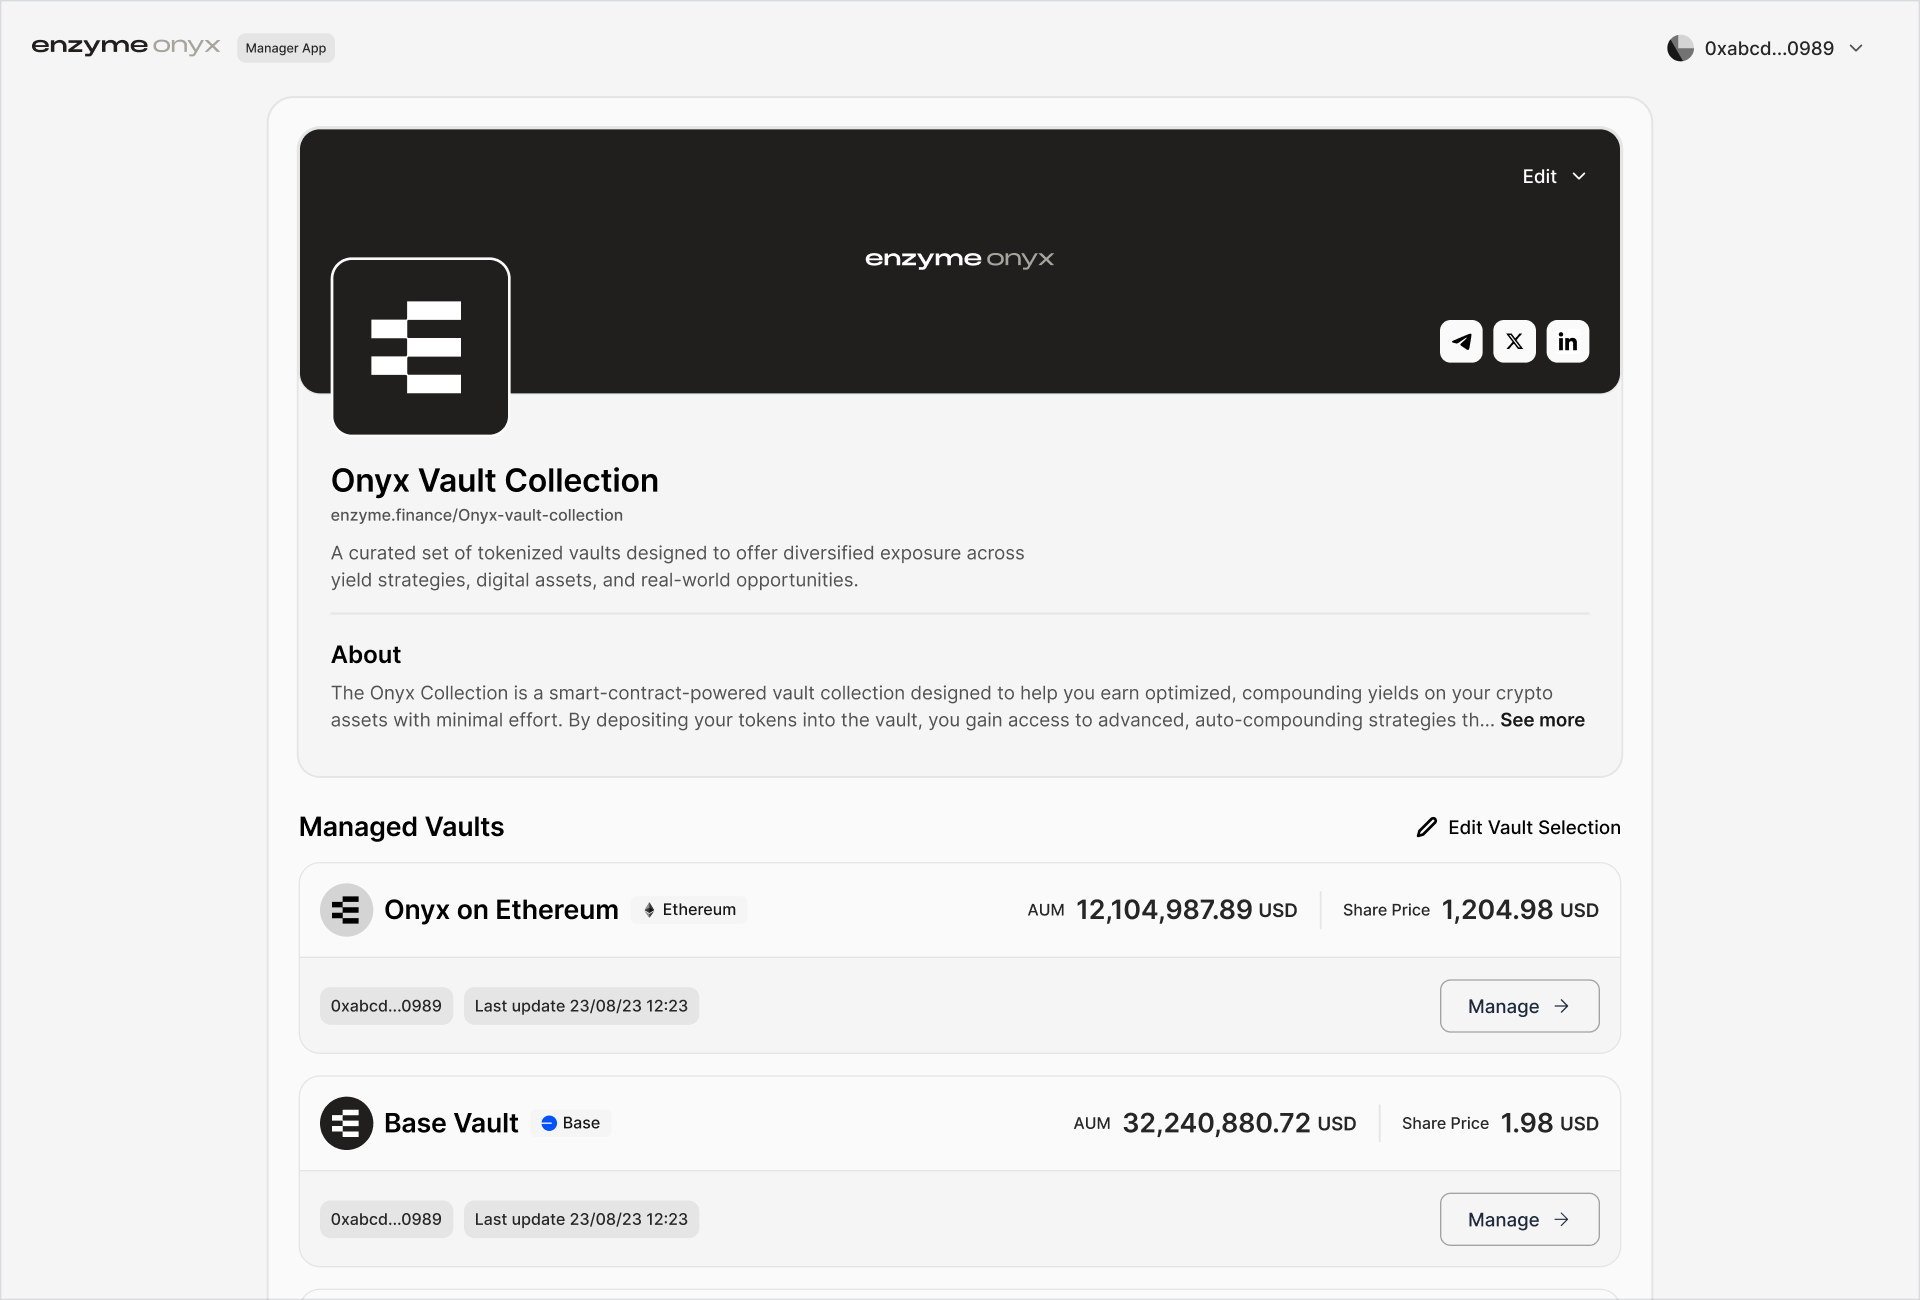1920x1300 pixels.
Task: Manage the Base Vault
Action: point(1519,1219)
